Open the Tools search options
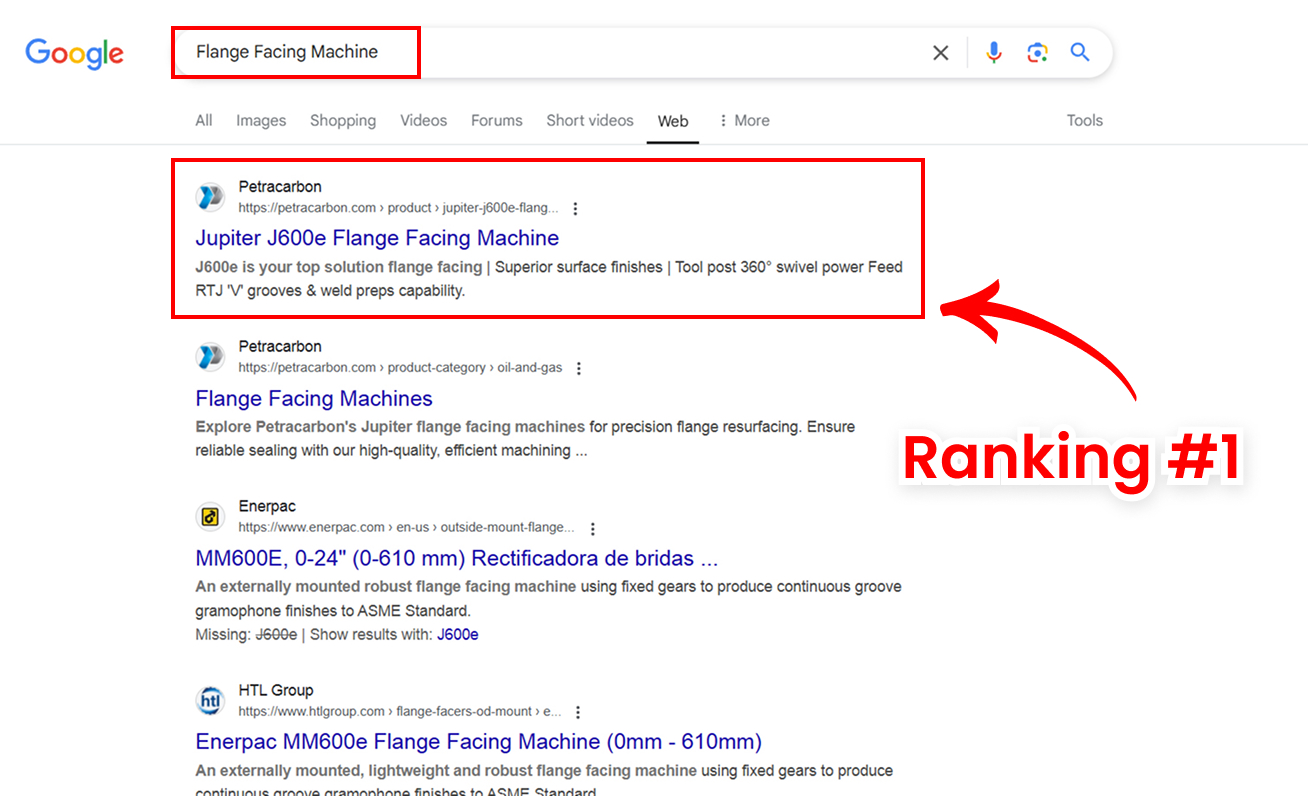Image resolution: width=1308 pixels, height=796 pixels. pyautogui.click(x=1084, y=121)
